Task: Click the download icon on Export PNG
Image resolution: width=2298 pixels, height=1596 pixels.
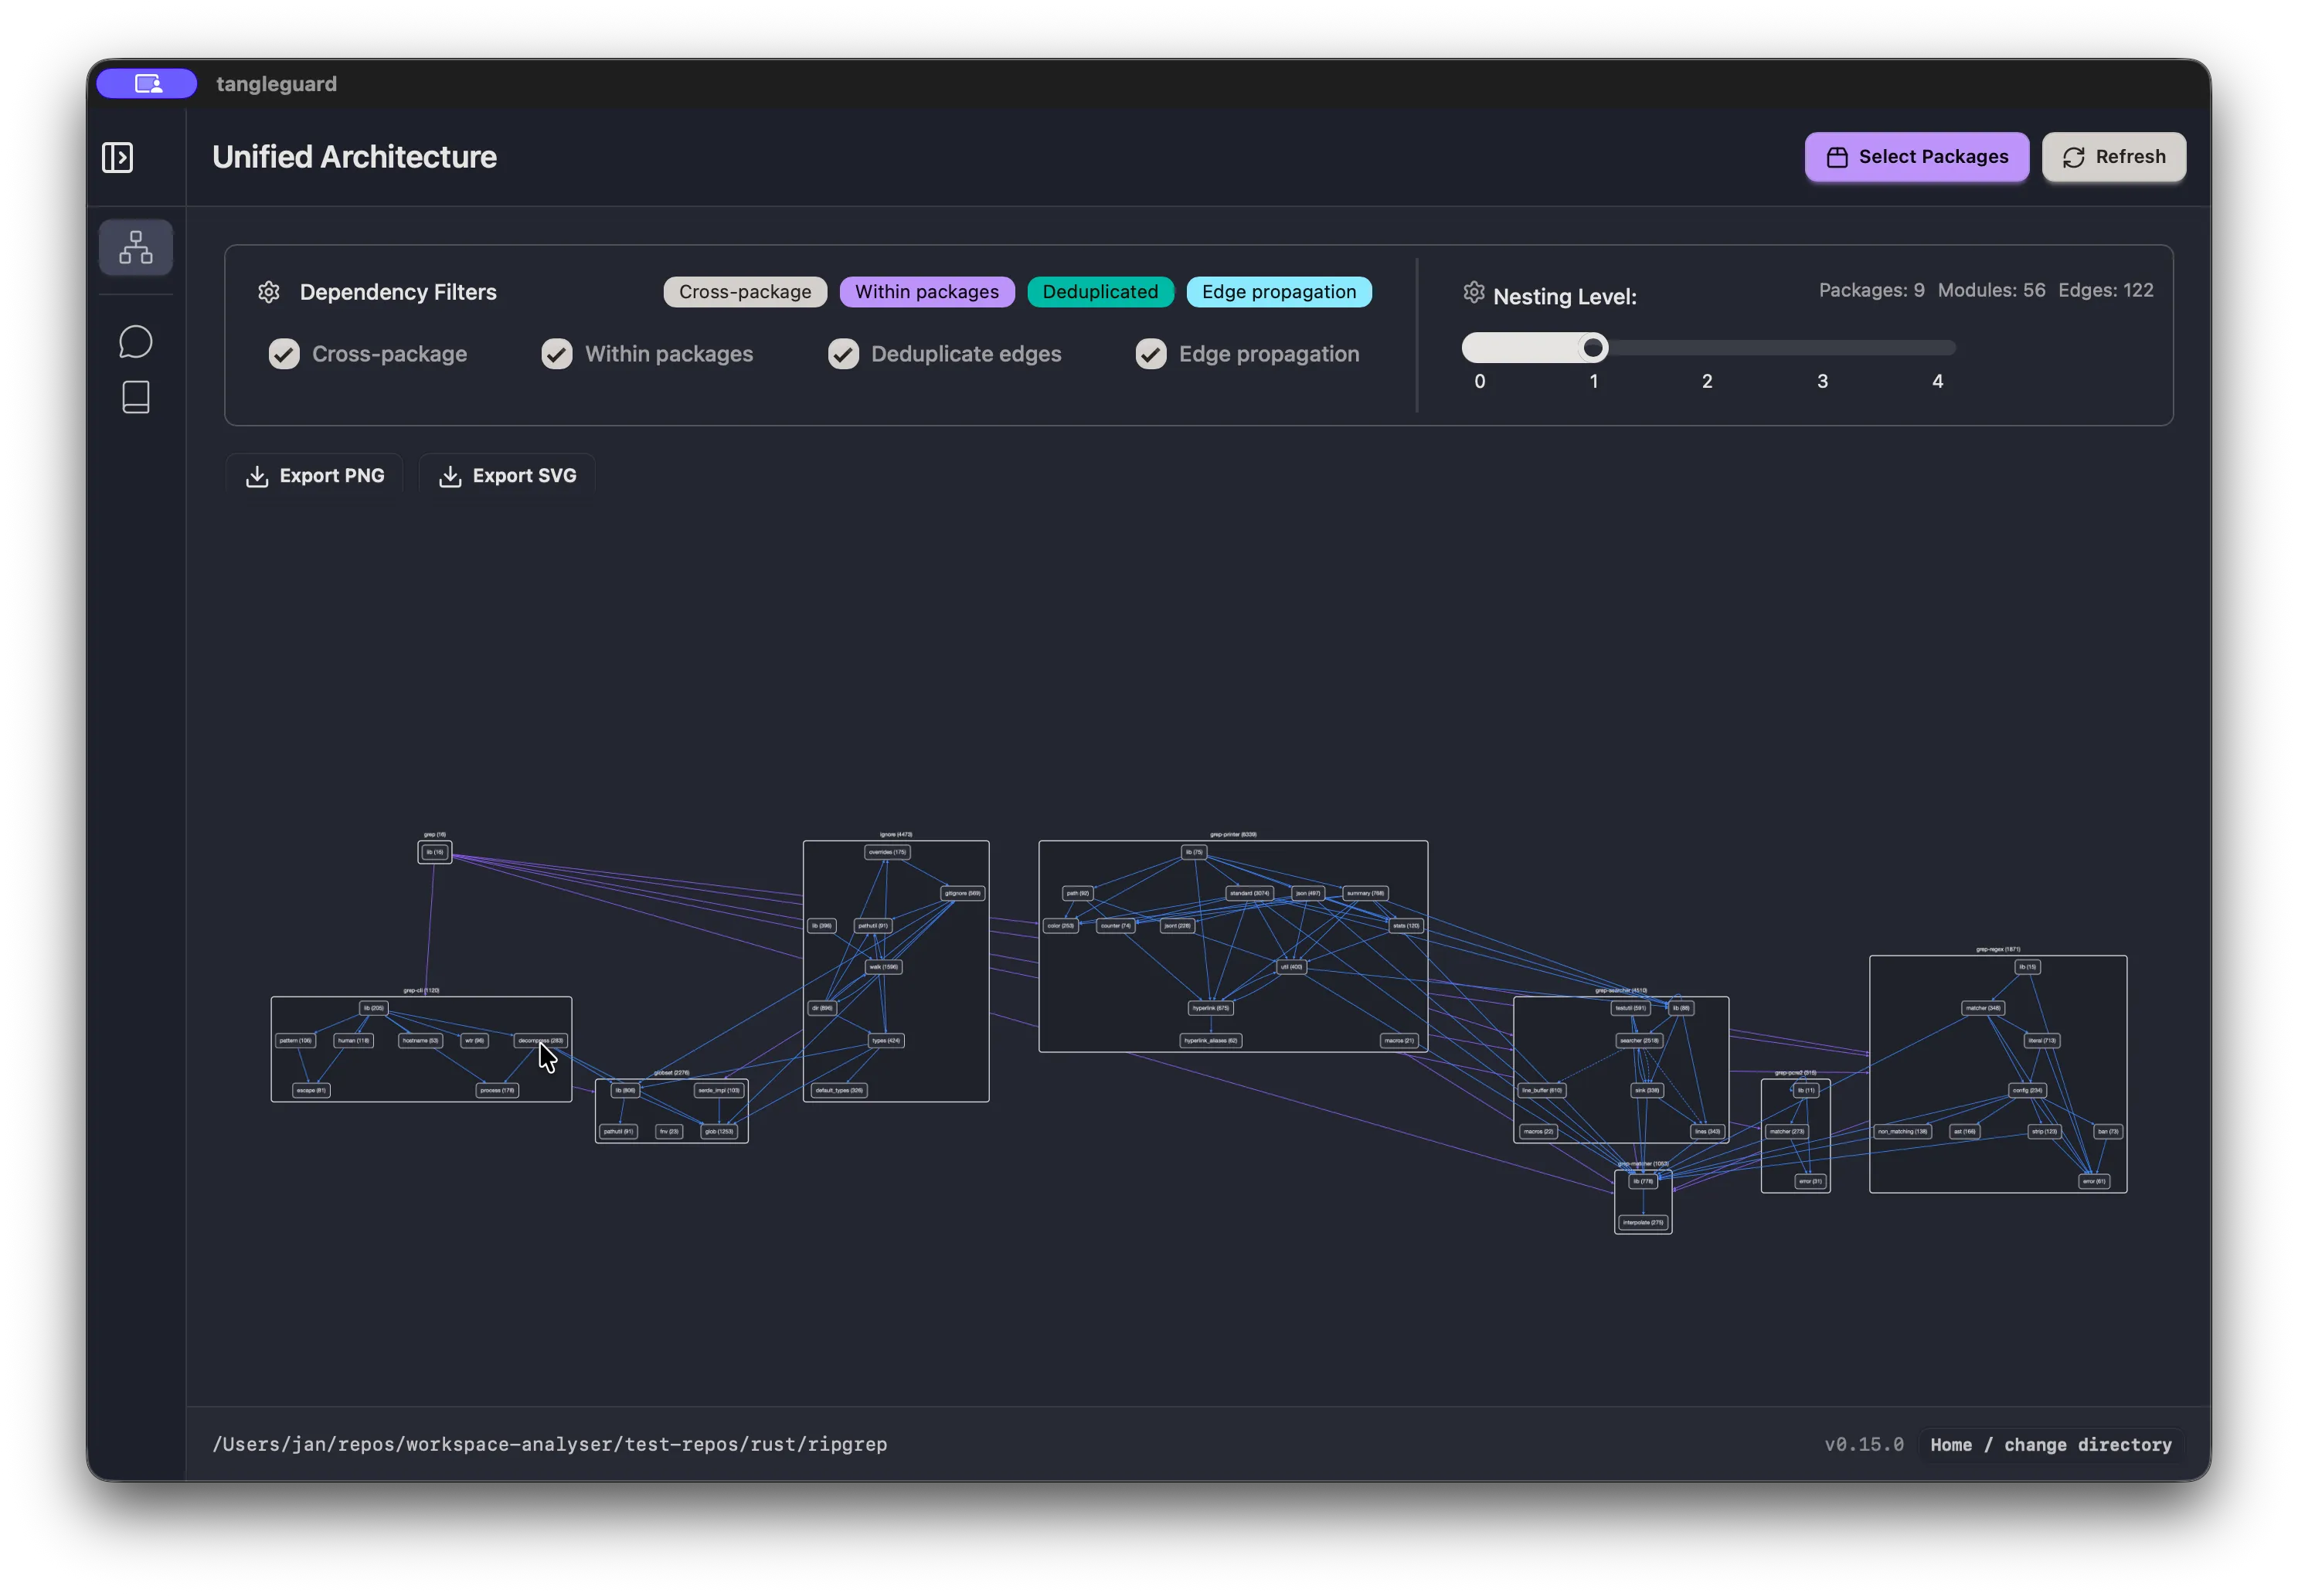Action: tap(257, 475)
